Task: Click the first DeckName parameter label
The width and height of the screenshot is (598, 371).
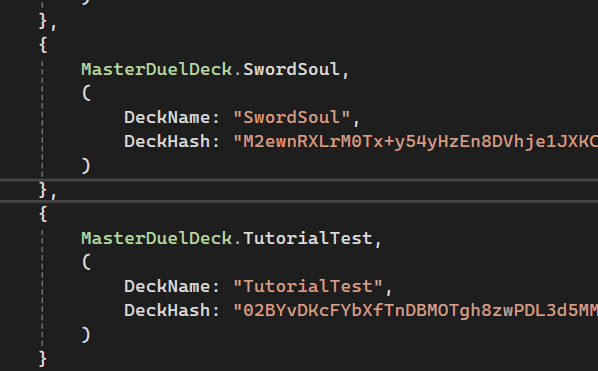Action: pos(167,117)
